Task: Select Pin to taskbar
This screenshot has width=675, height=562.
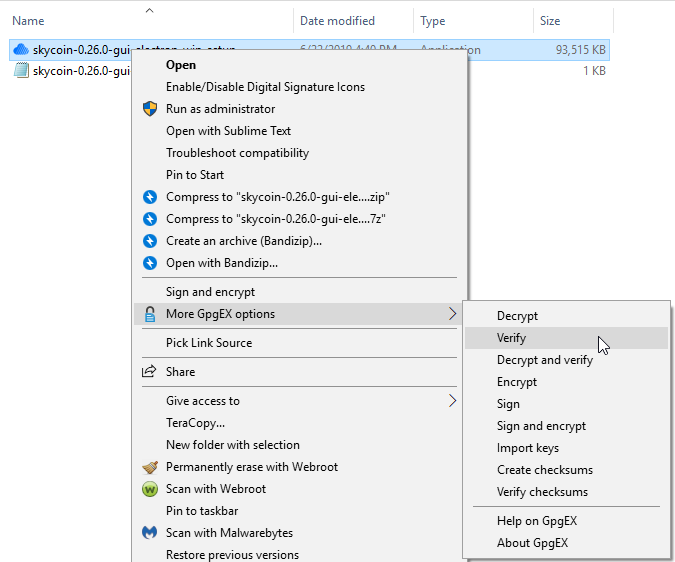Action: point(300,511)
